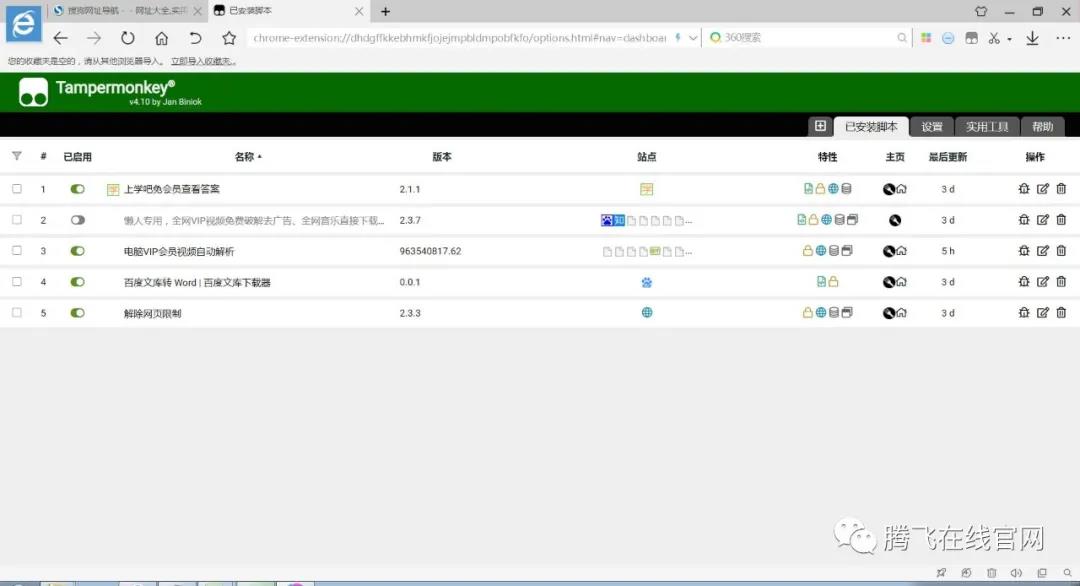
Task: Click the 立即导入收藏夹 link
Action: point(203,61)
